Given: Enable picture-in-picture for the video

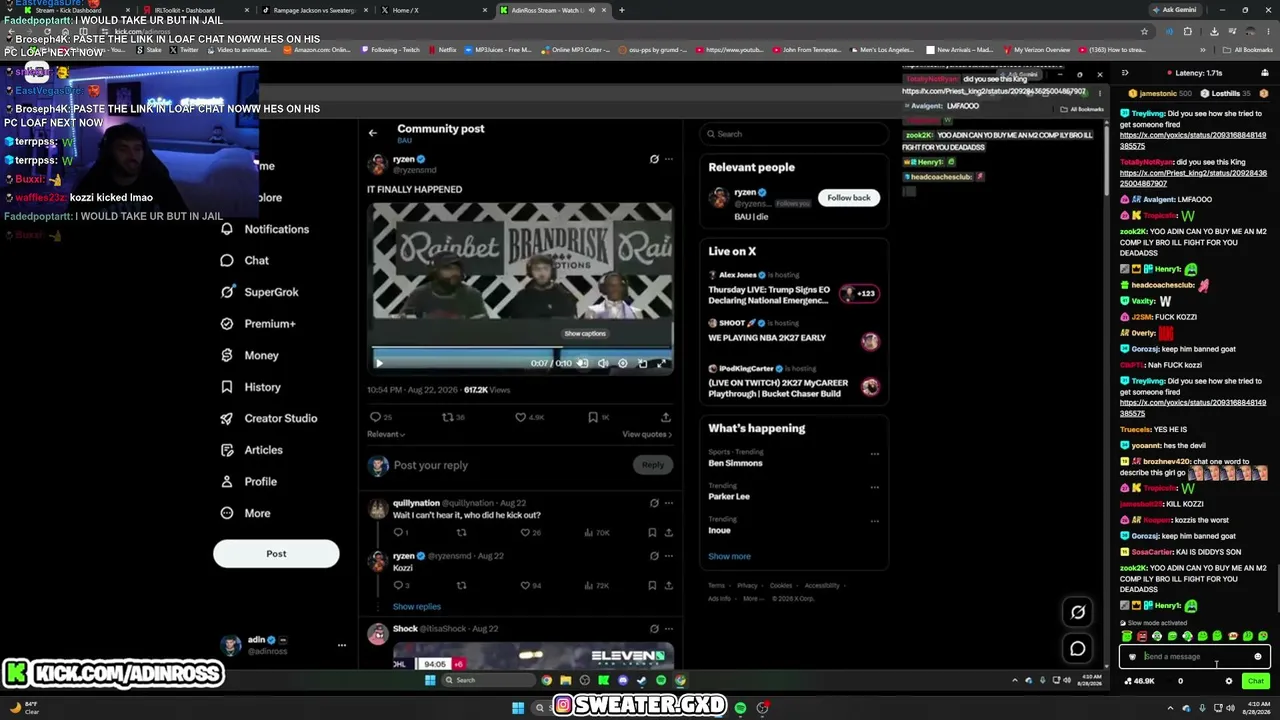Looking at the screenshot, I should 642,363.
